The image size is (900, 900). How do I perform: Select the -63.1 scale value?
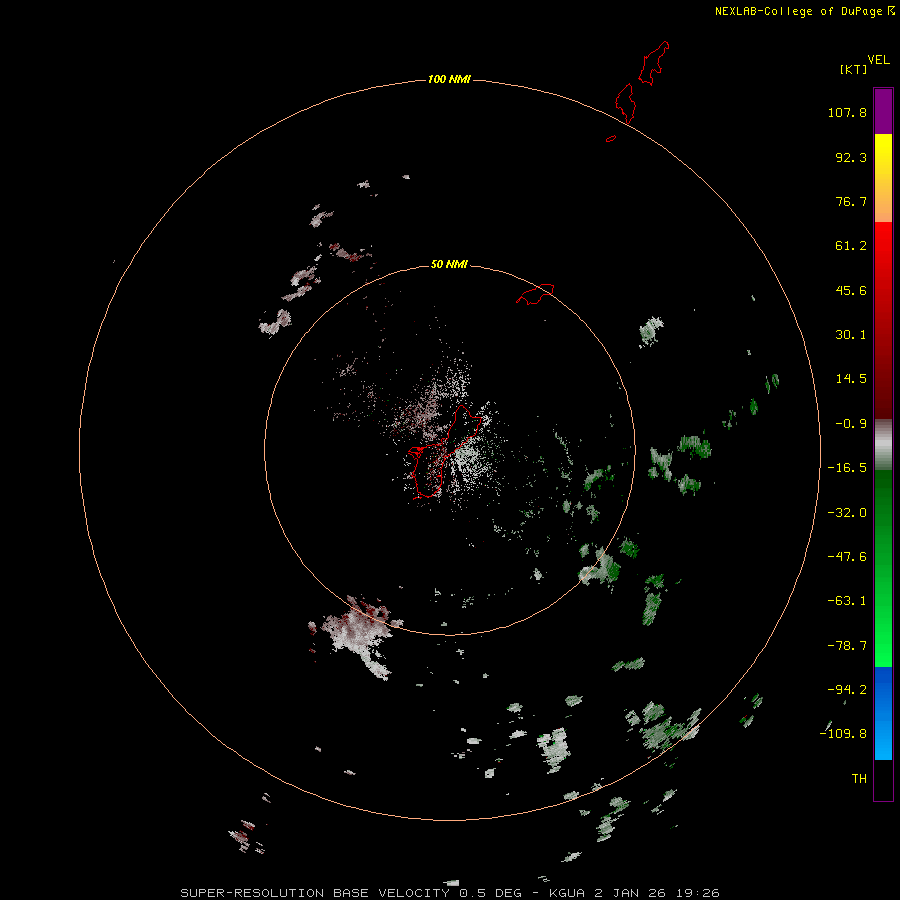tap(847, 601)
